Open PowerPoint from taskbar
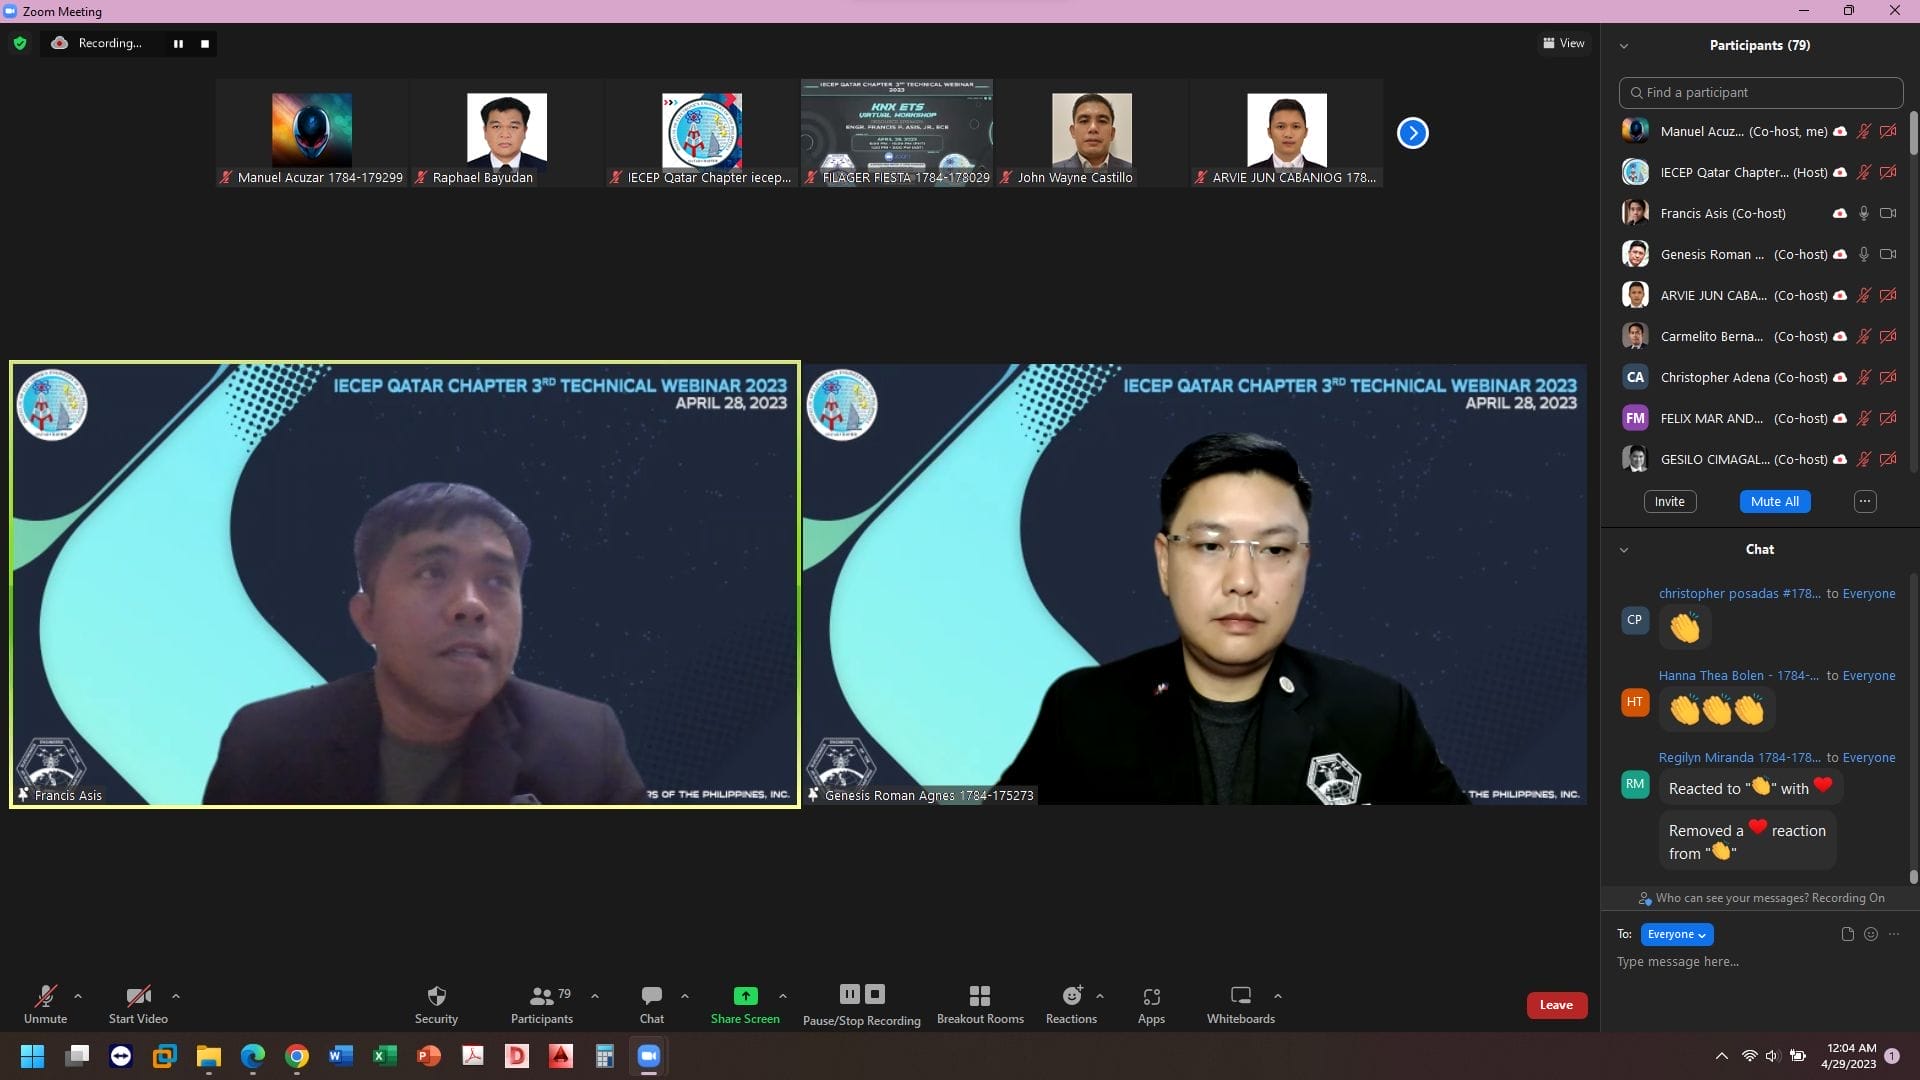Image resolution: width=1920 pixels, height=1080 pixels. pos(429,1056)
